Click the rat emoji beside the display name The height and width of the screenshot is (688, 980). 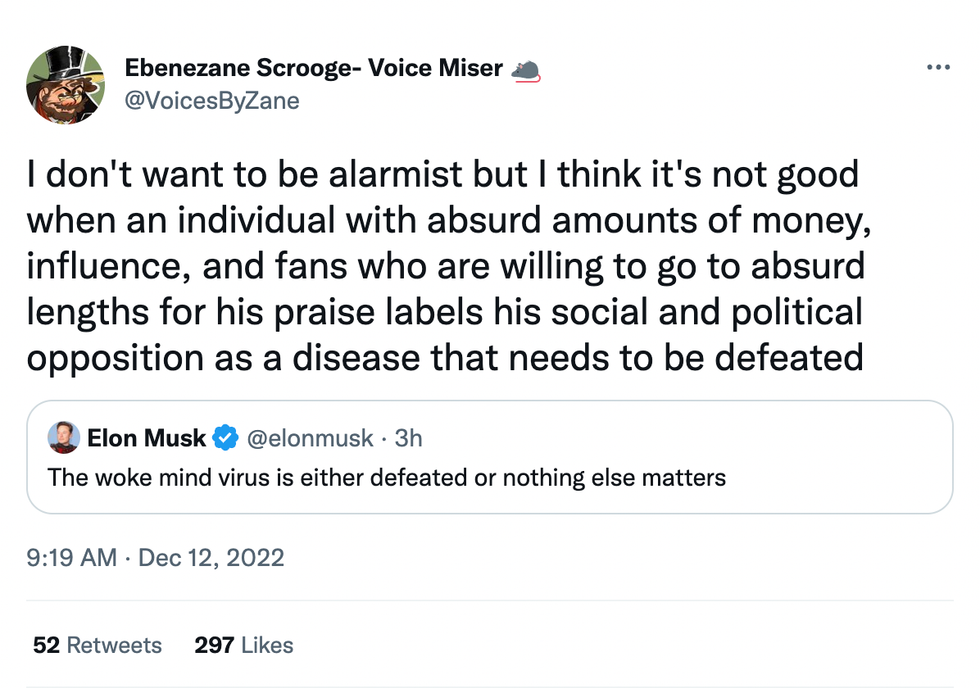click(x=526, y=69)
